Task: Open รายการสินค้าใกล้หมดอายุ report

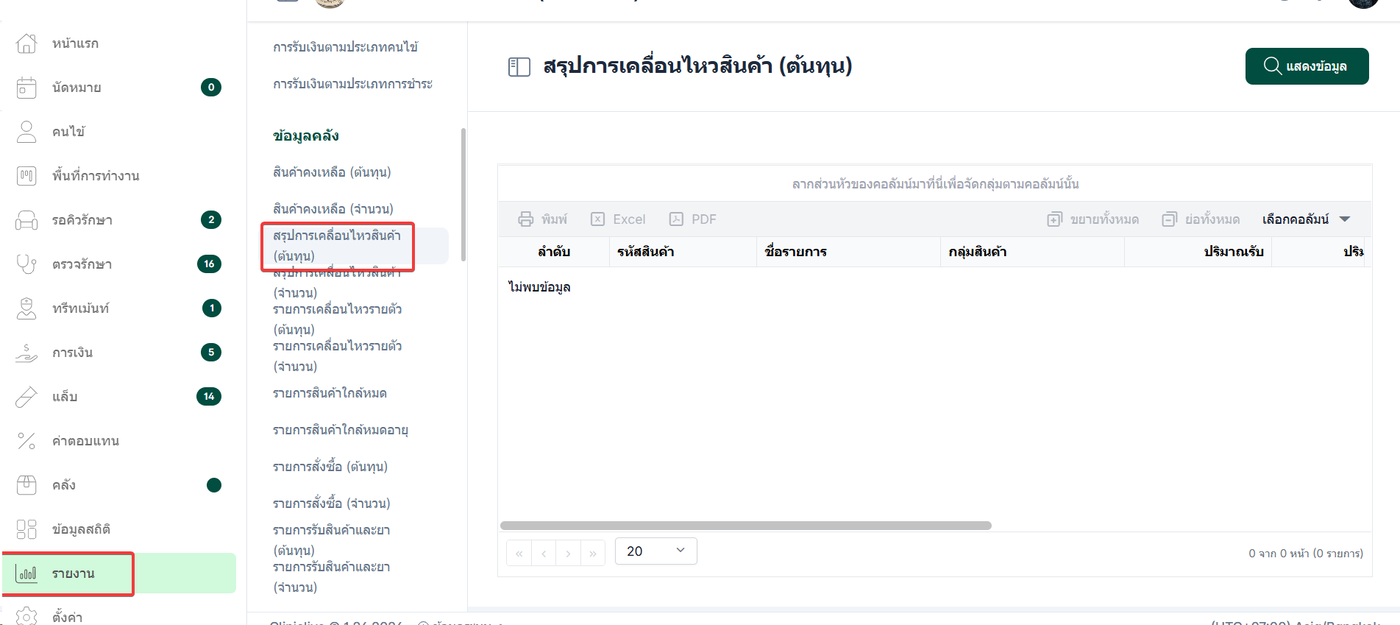Action: (341, 430)
